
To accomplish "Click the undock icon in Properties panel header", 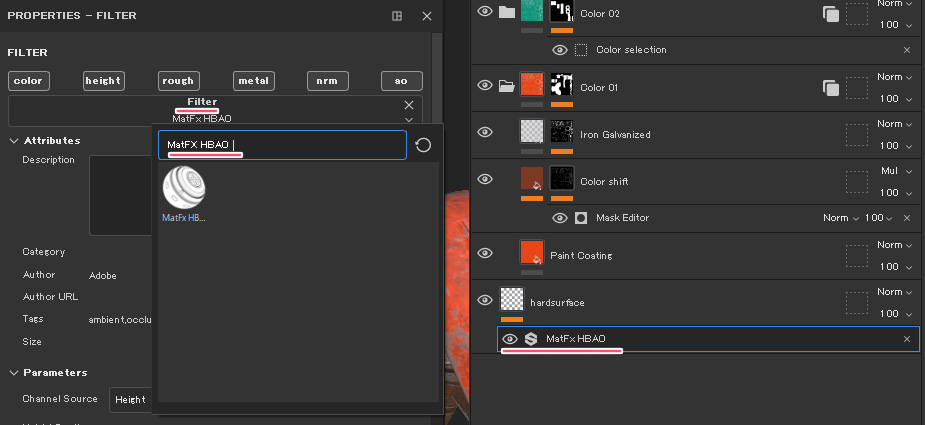I will (x=397, y=16).
